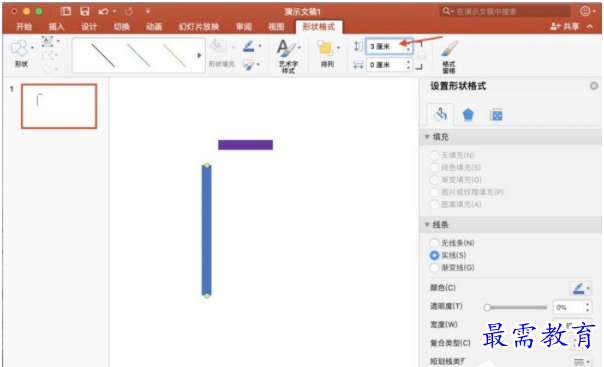Select the 无线条(N) radio button
The height and width of the screenshot is (367, 604).
[x=434, y=243]
